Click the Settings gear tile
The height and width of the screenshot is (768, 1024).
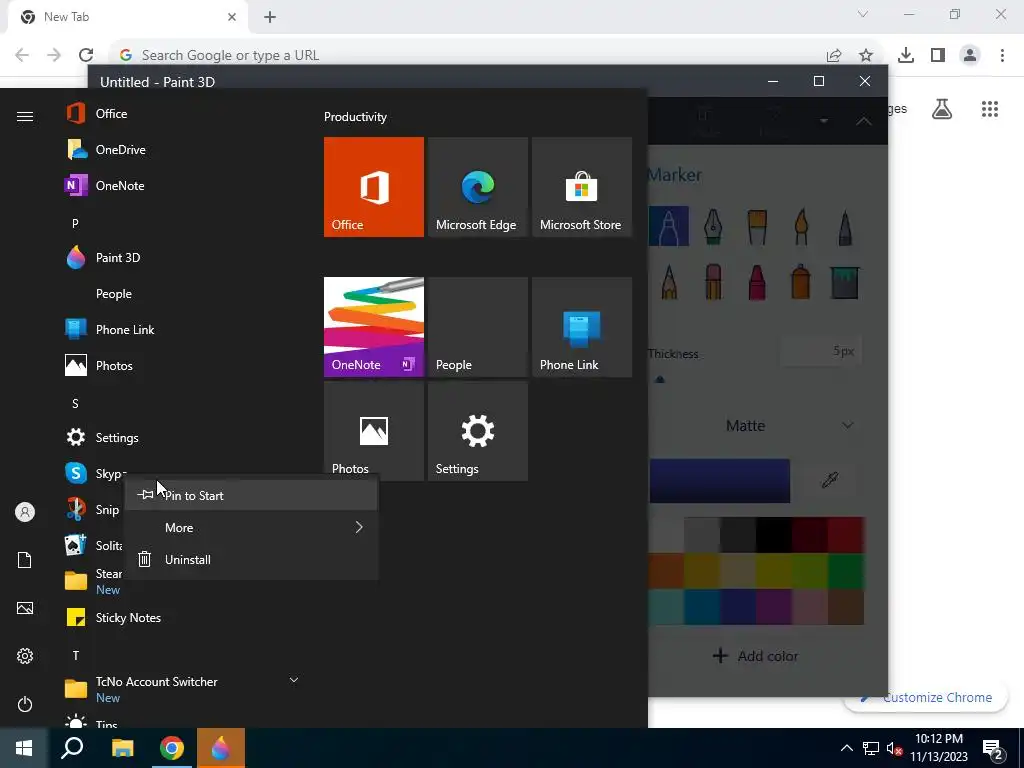coord(477,431)
